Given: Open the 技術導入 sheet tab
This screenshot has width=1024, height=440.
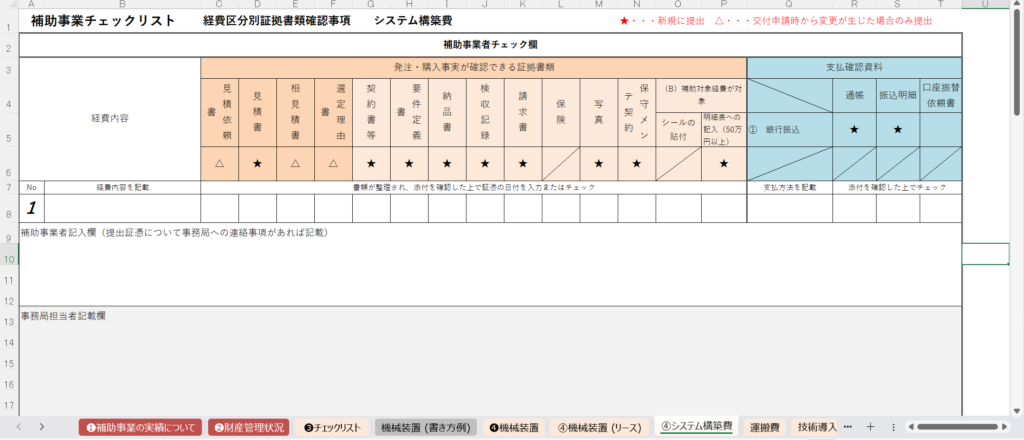Looking at the screenshot, I should coord(819,427).
